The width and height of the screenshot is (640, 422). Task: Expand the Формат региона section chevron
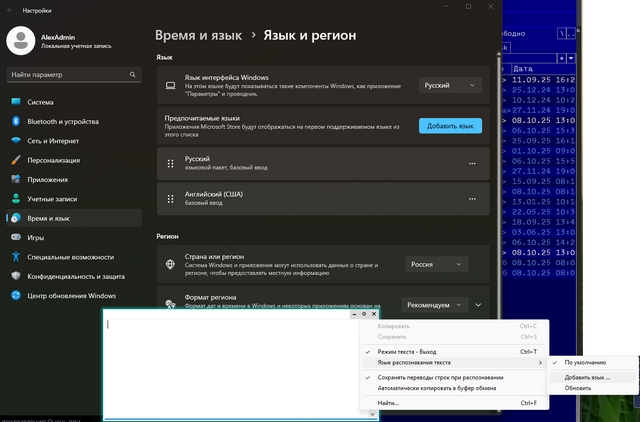[x=479, y=304]
